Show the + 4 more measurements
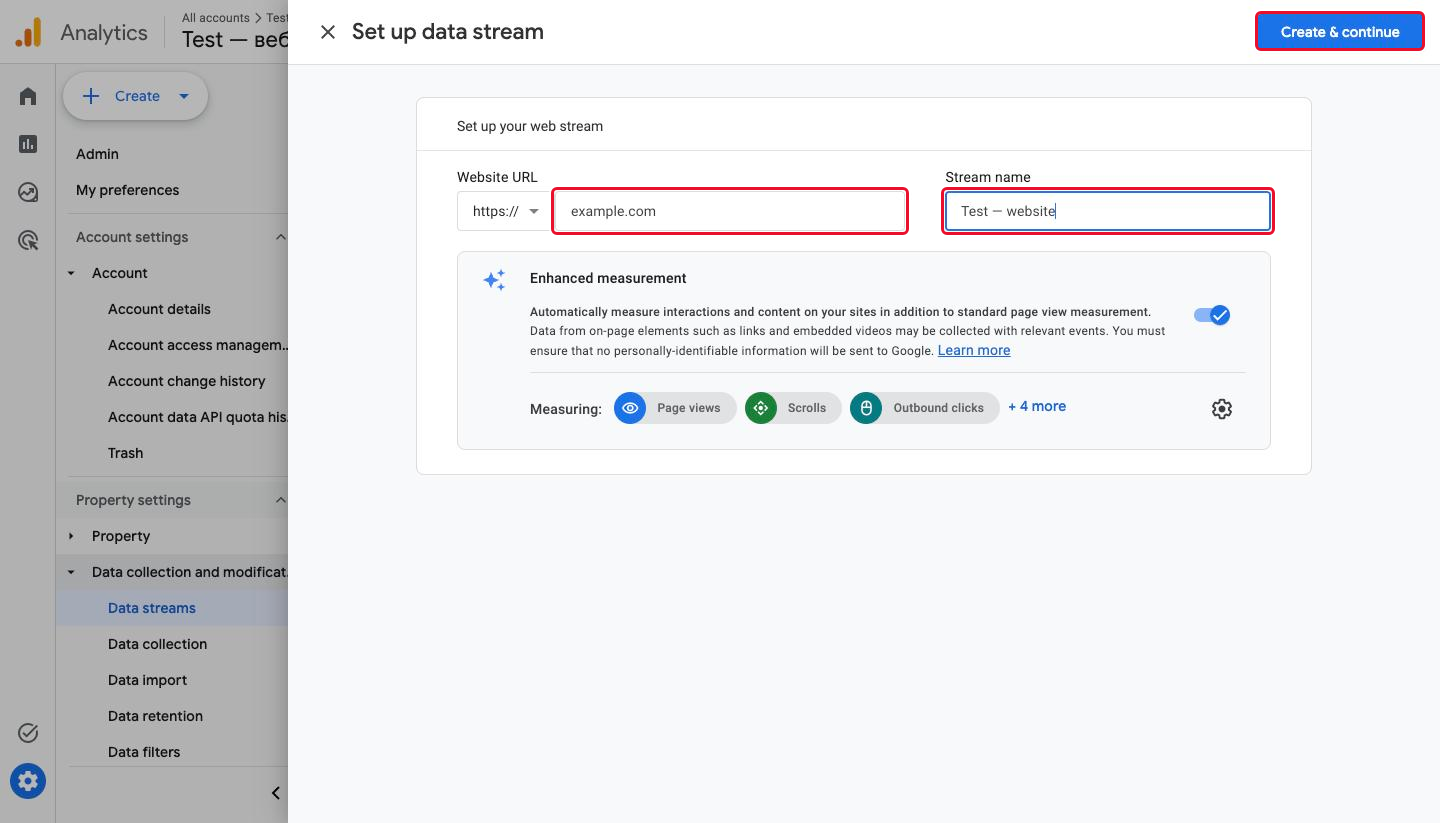Viewport: 1440px width, 823px height. coord(1037,406)
